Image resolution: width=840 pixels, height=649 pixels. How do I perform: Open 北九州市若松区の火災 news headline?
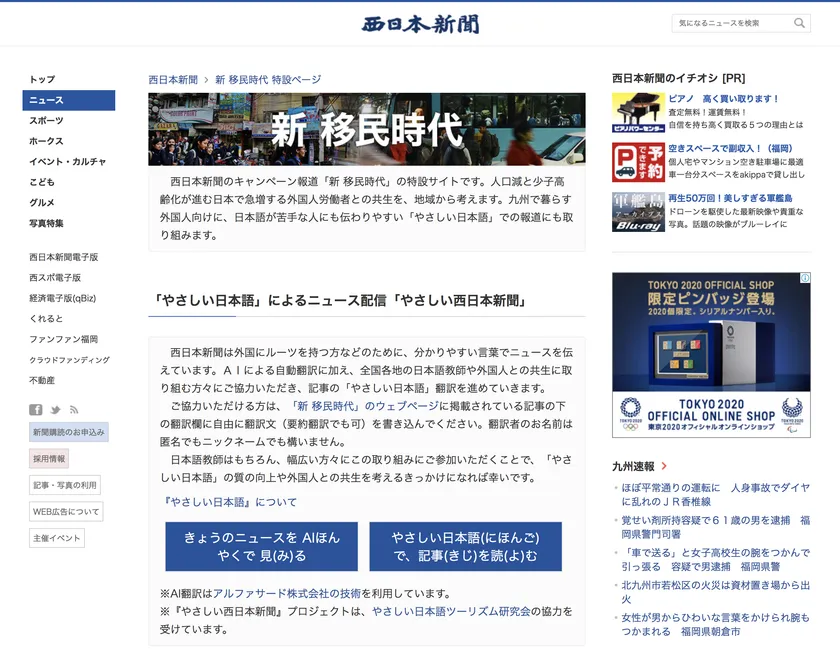tap(715, 592)
